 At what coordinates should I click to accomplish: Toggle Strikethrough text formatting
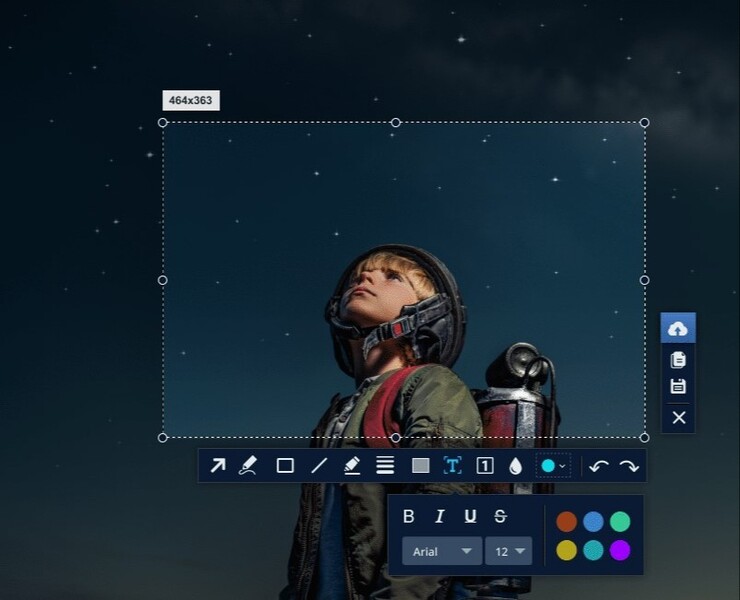(x=501, y=517)
